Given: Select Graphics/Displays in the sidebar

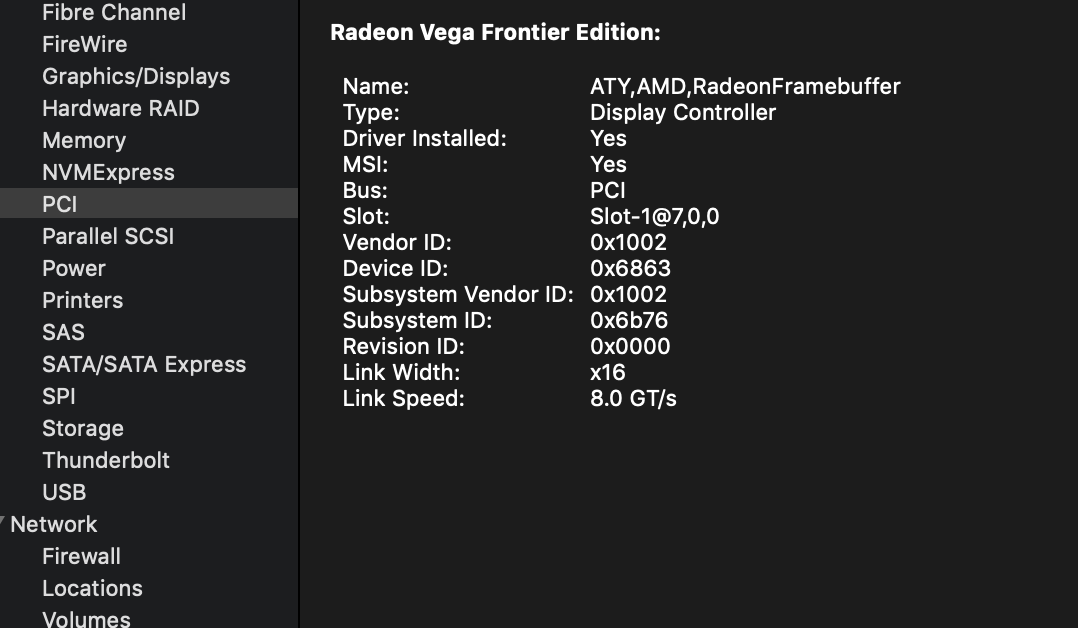Looking at the screenshot, I should point(135,77).
